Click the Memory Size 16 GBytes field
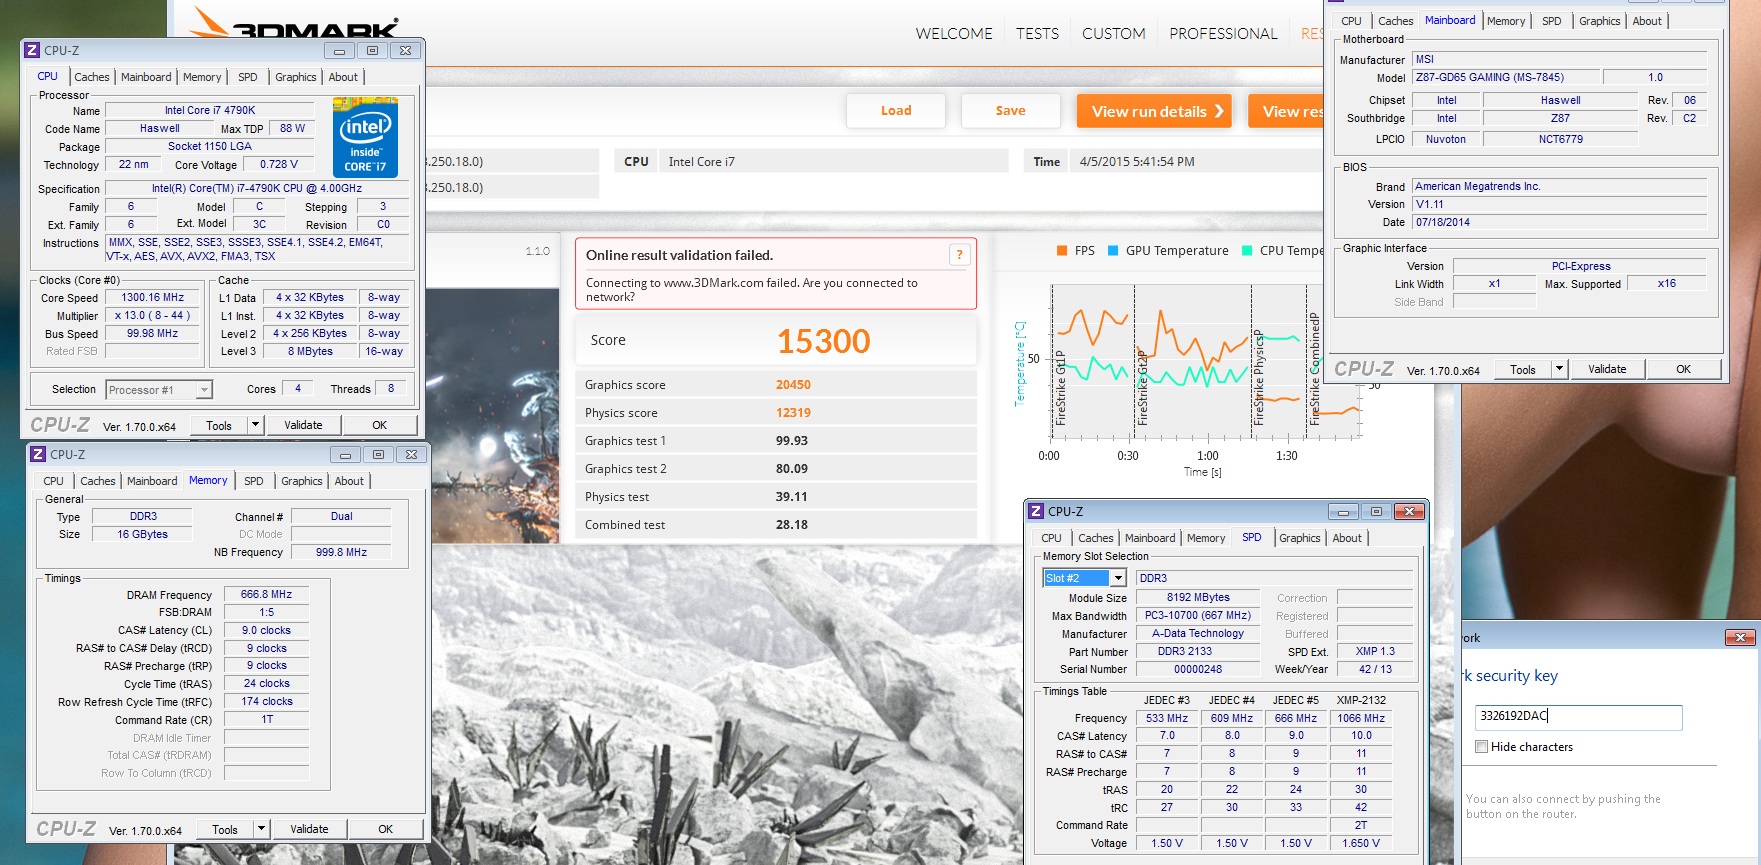Image resolution: width=1761 pixels, height=865 pixels. (x=143, y=535)
